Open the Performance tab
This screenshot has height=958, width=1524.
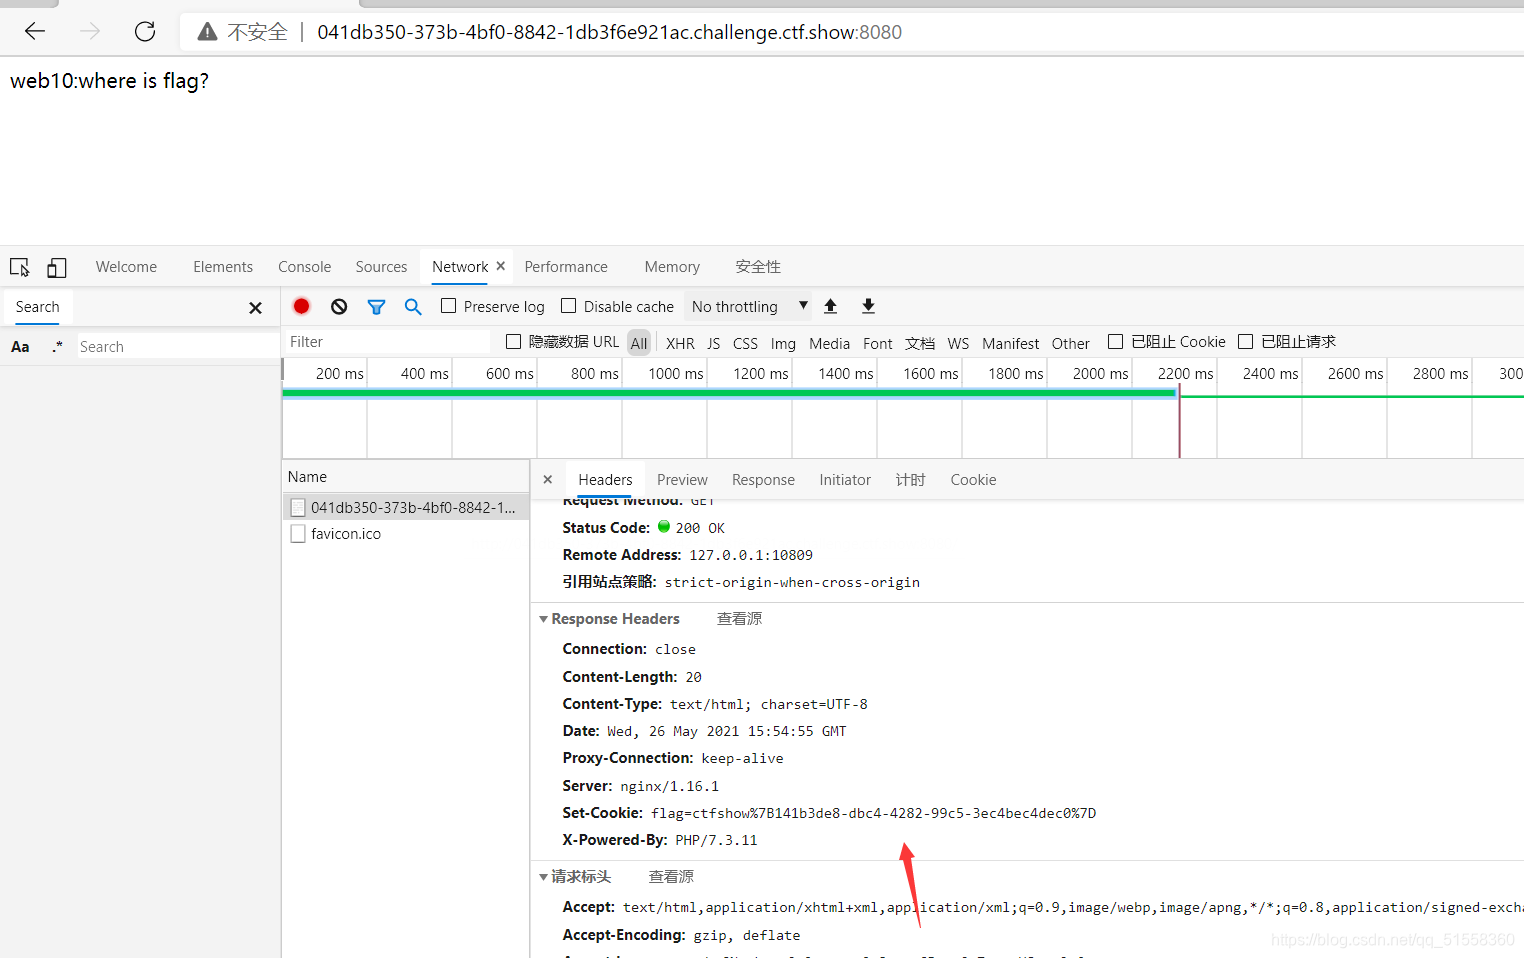566,267
